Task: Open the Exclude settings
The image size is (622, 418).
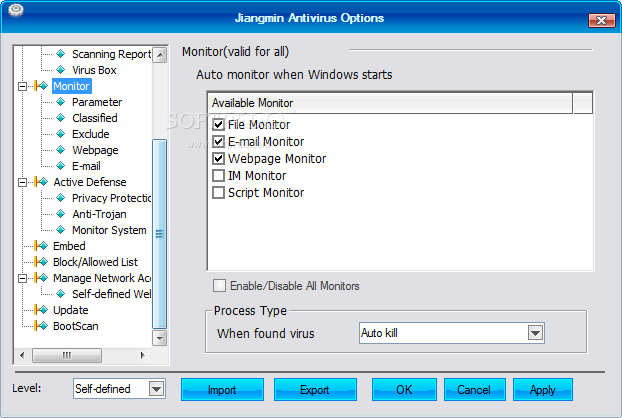Action: [91, 134]
